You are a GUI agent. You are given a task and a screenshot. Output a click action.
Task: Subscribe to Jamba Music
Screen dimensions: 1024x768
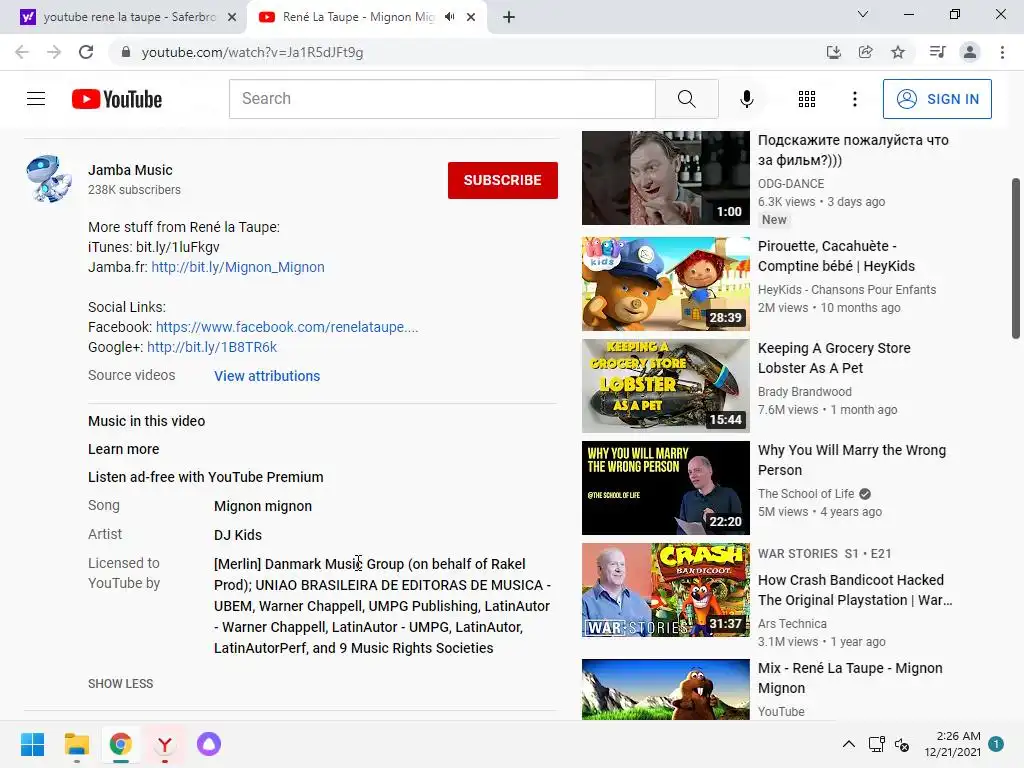point(502,180)
